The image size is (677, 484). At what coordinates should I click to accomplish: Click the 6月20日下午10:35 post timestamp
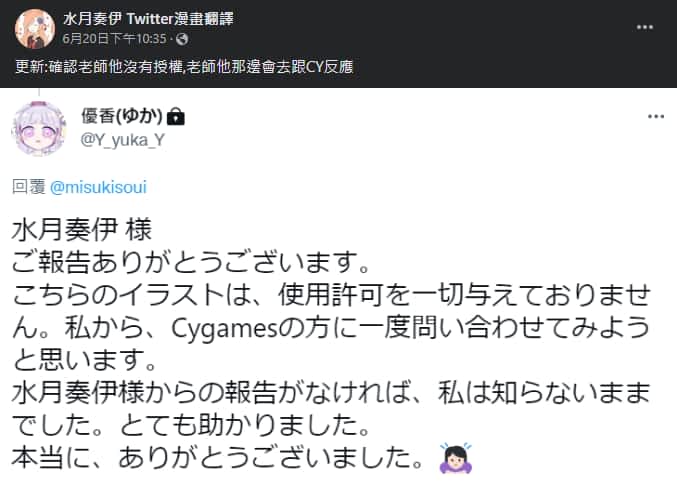coord(114,39)
